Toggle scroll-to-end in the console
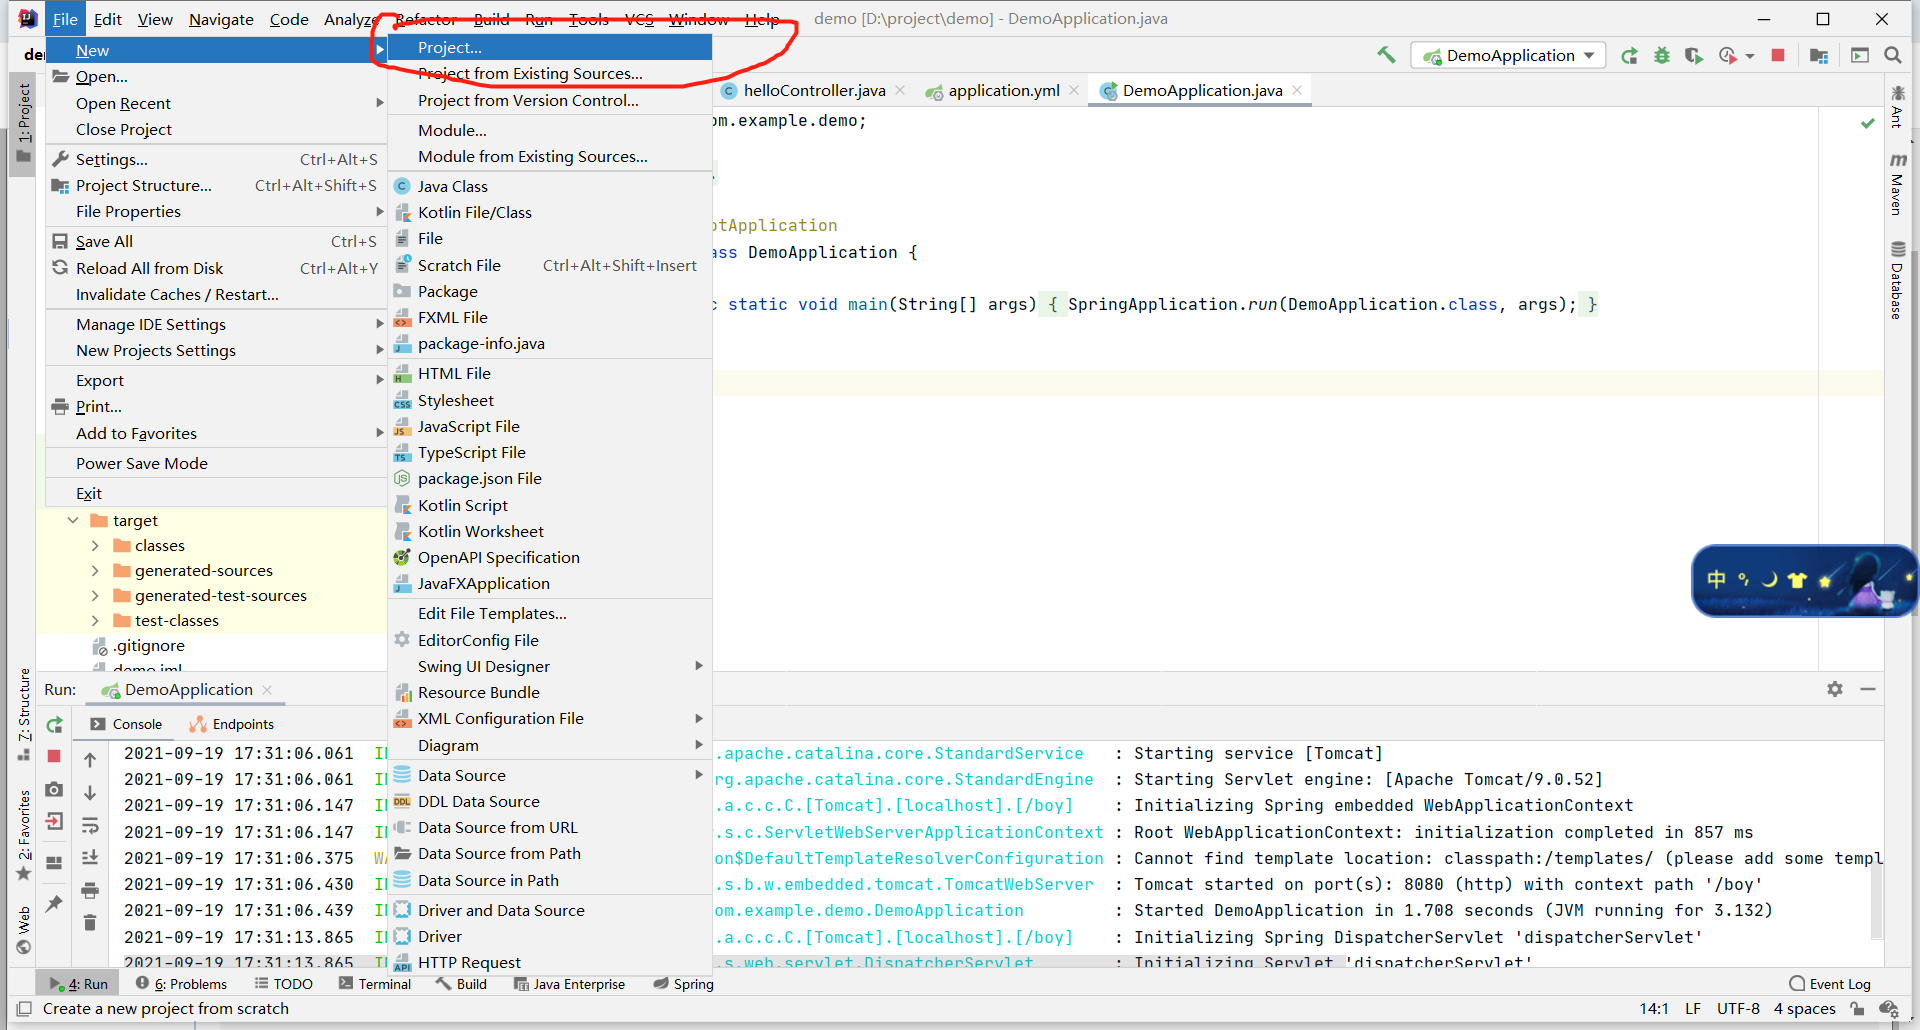Screen dimensions: 1920x1030 90,857
